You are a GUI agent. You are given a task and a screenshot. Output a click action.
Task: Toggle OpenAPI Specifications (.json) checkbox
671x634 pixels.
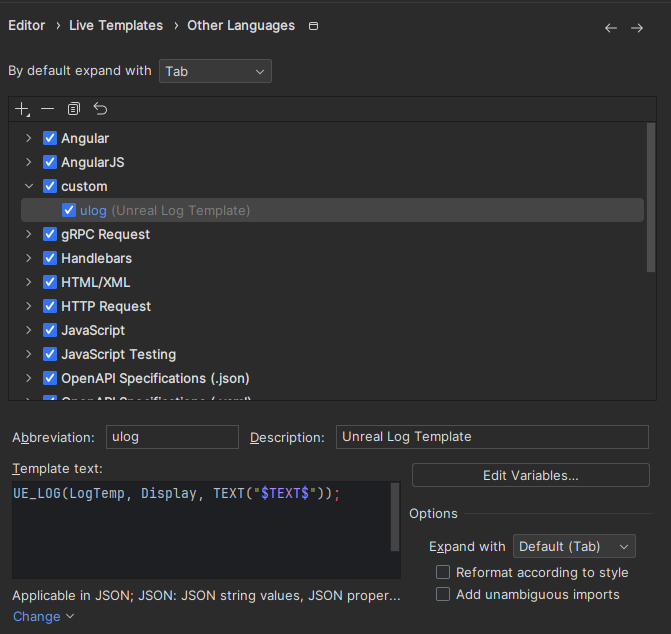coord(50,378)
